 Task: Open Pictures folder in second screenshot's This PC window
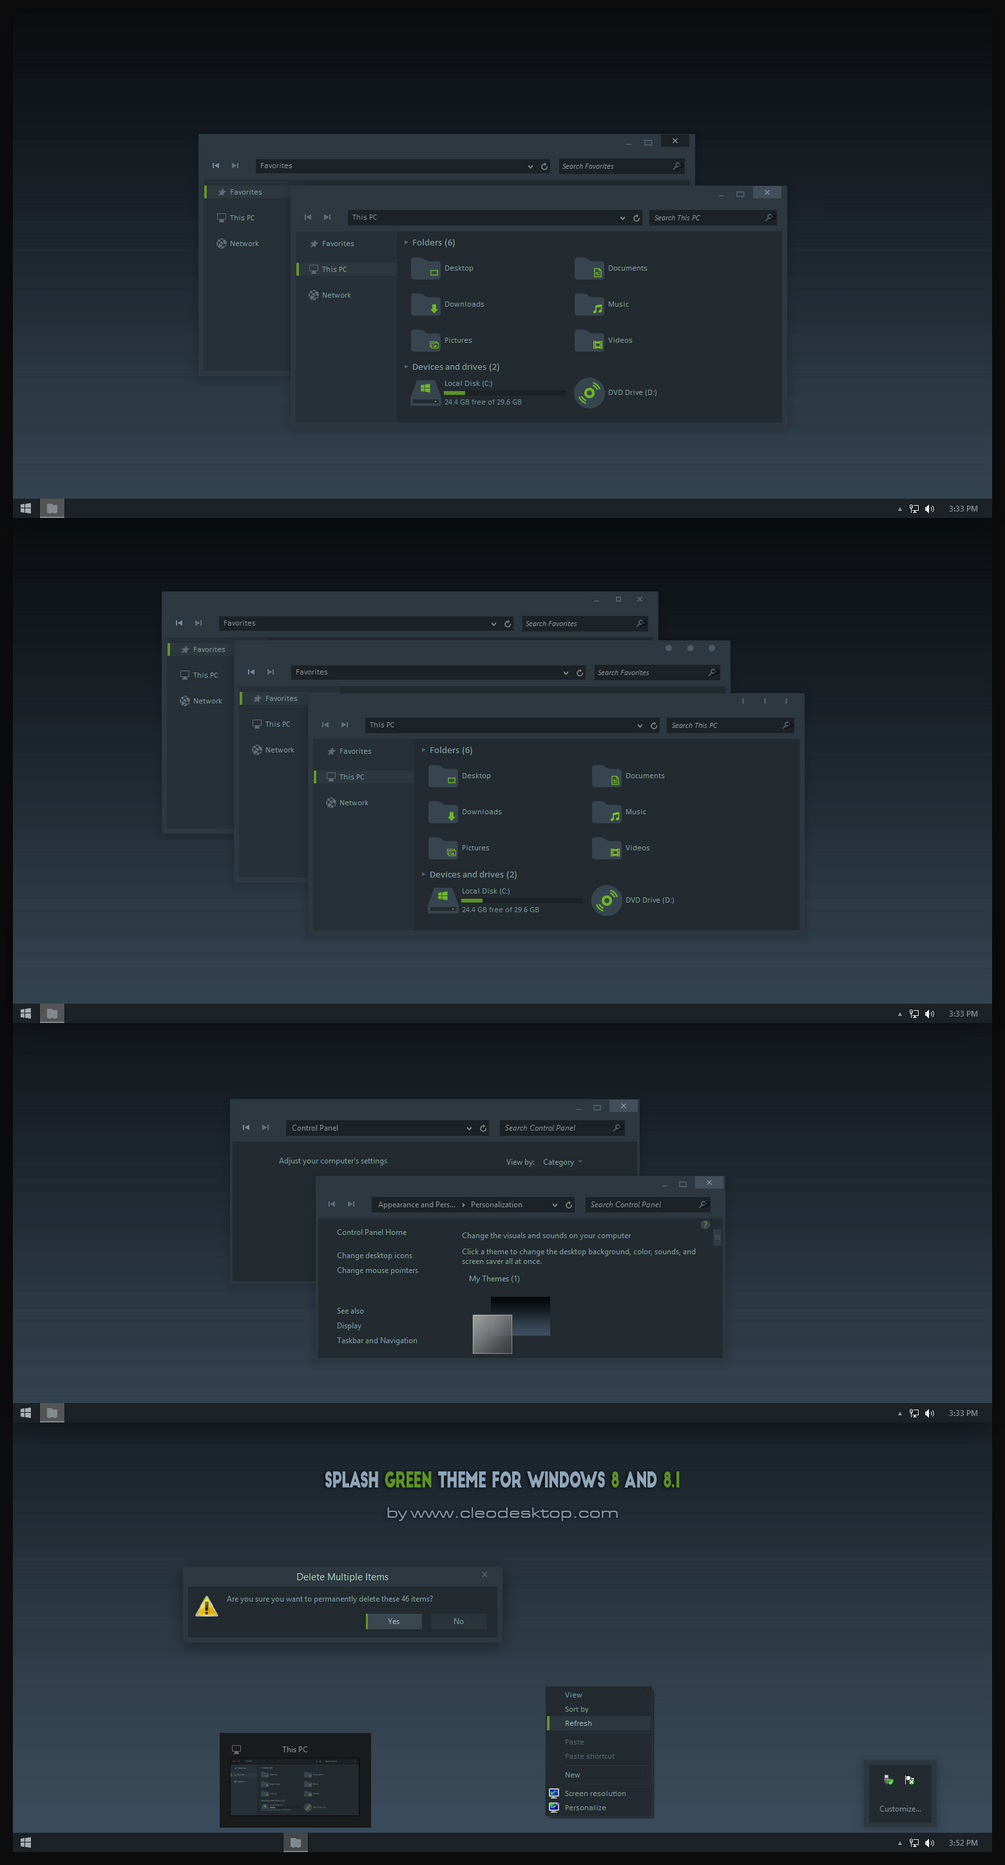(458, 848)
